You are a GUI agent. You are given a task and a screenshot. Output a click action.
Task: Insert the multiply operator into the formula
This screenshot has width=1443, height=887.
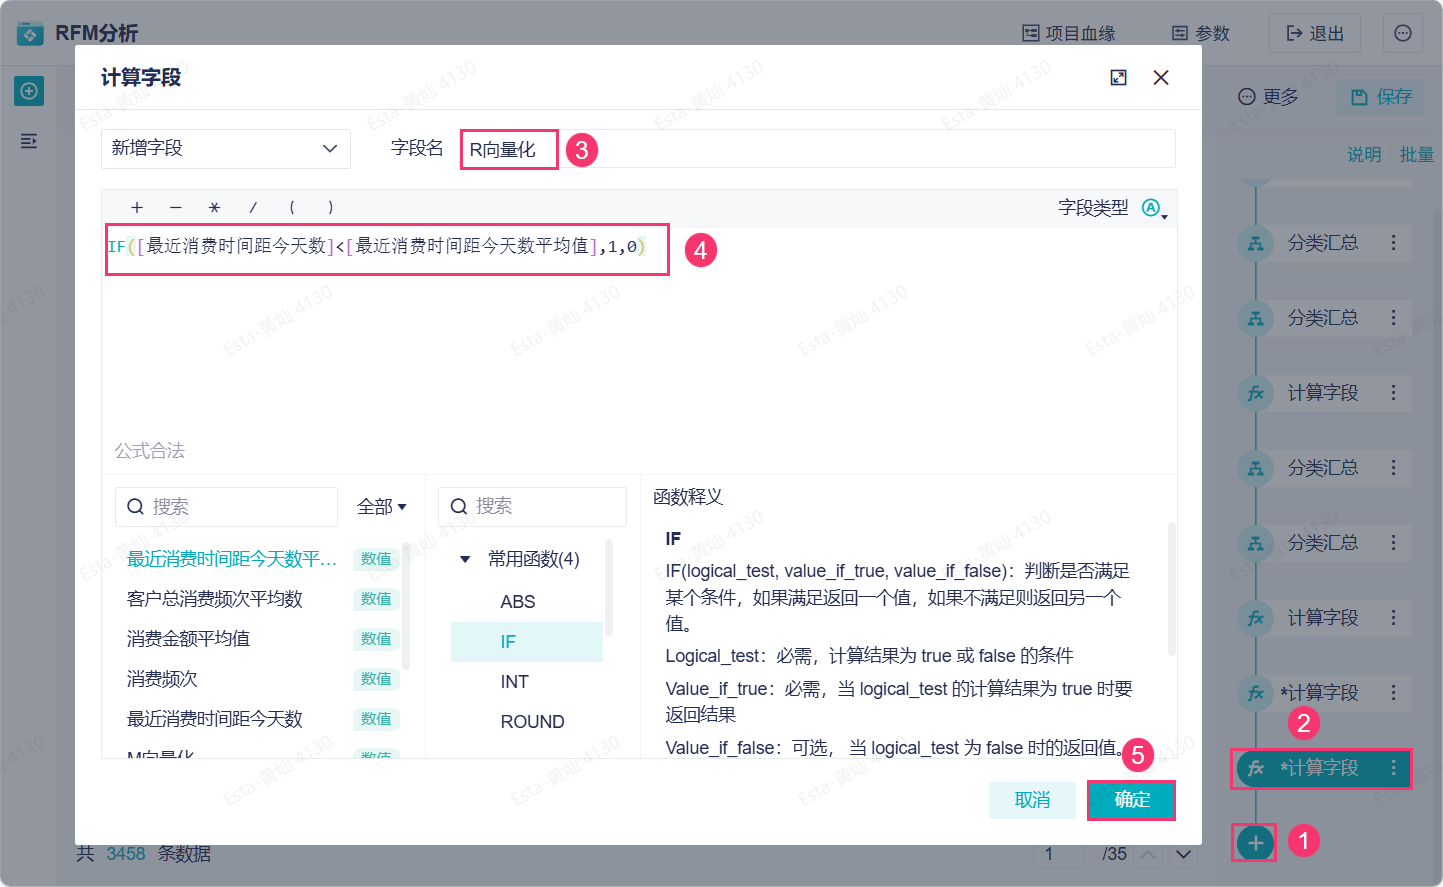(214, 208)
